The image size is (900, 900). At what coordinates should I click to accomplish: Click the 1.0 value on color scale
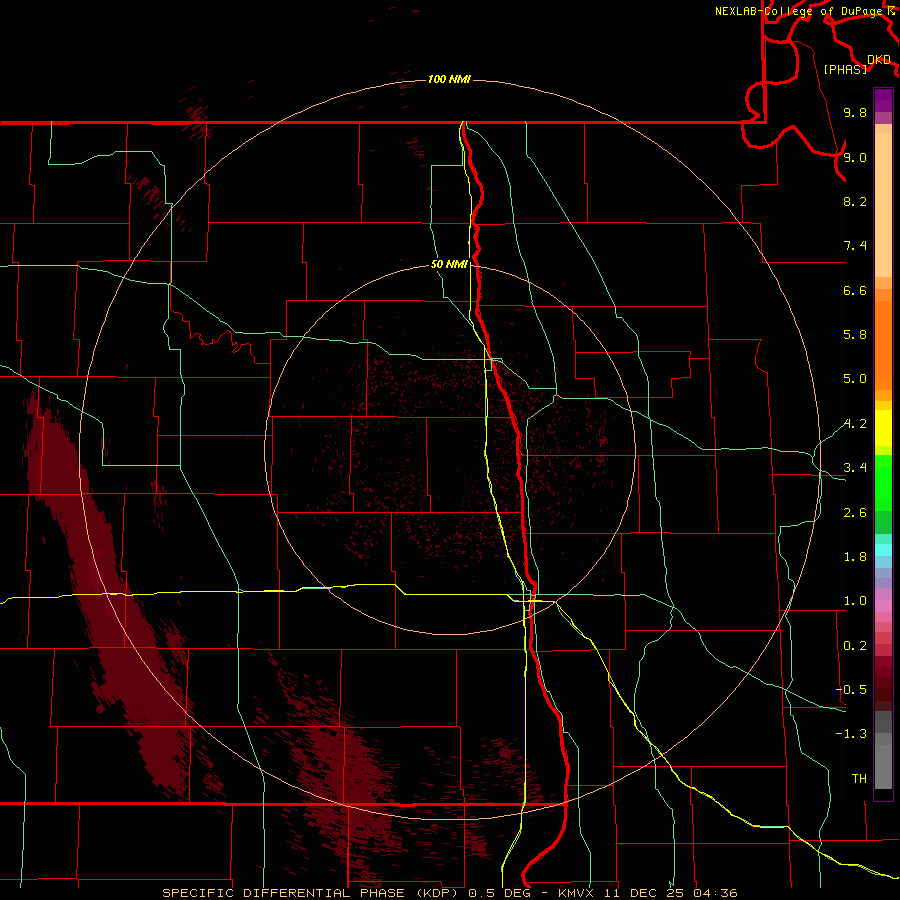click(855, 601)
